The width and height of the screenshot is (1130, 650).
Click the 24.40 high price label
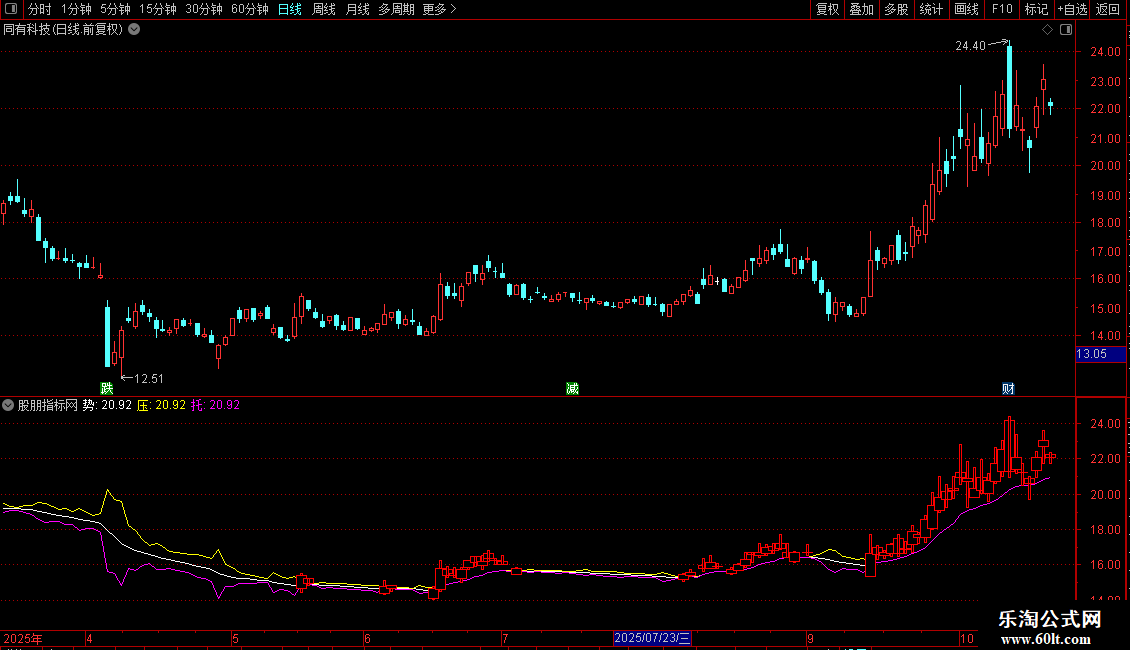(970, 46)
